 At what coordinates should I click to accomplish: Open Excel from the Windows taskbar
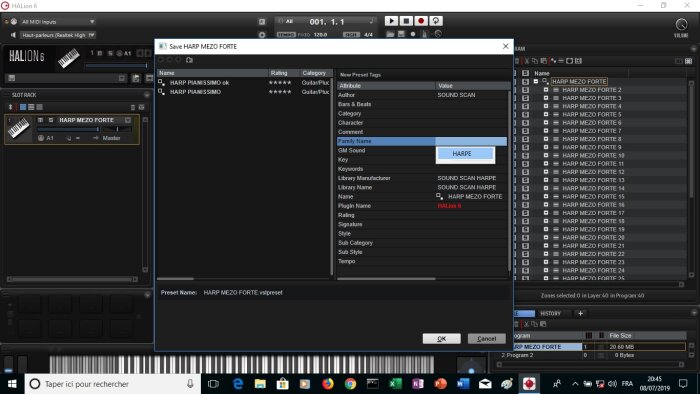pyautogui.click(x=395, y=383)
